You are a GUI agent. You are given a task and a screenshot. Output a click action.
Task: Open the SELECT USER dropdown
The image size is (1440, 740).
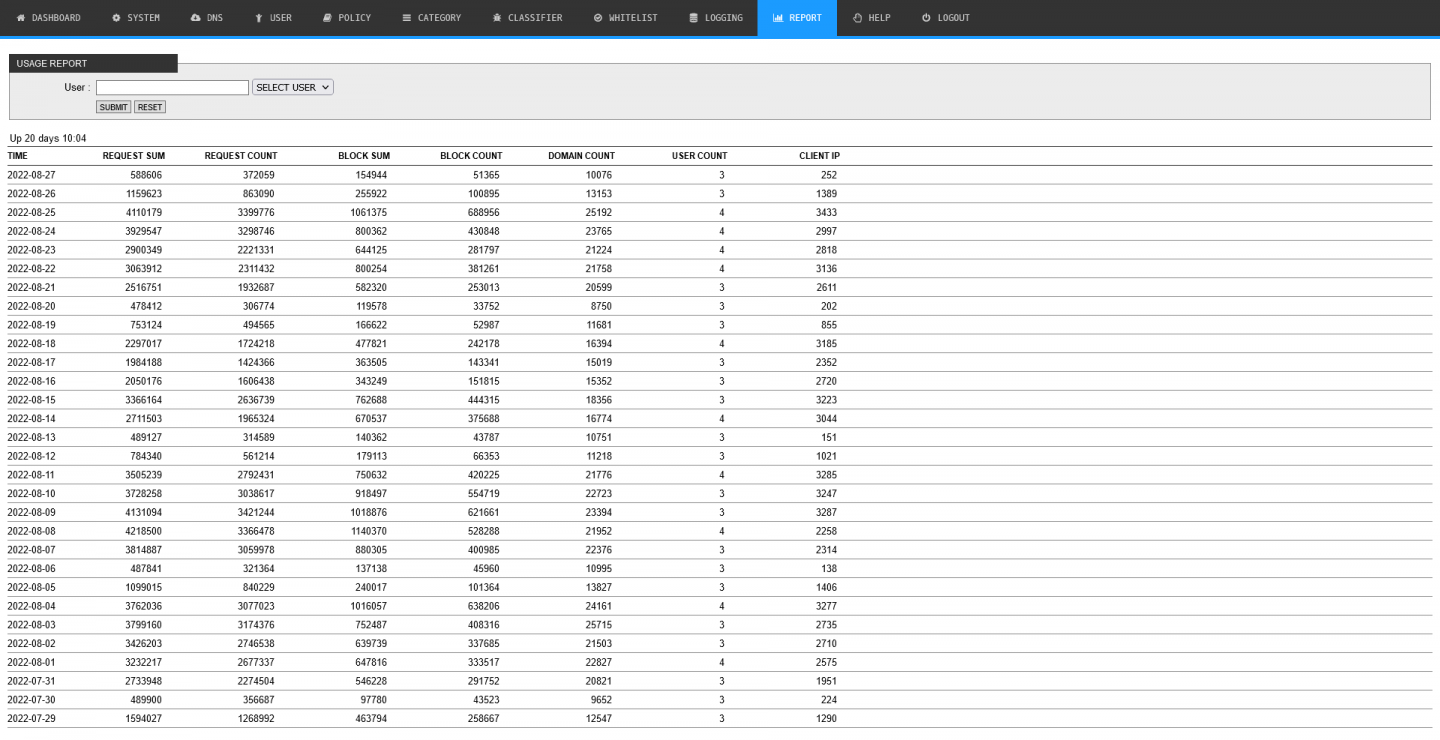click(x=293, y=88)
